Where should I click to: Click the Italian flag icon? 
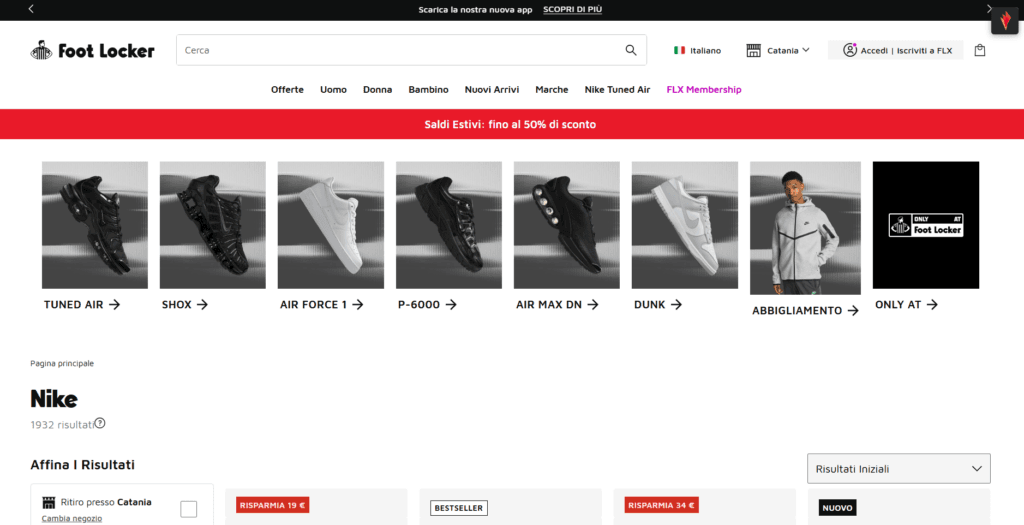click(679, 50)
